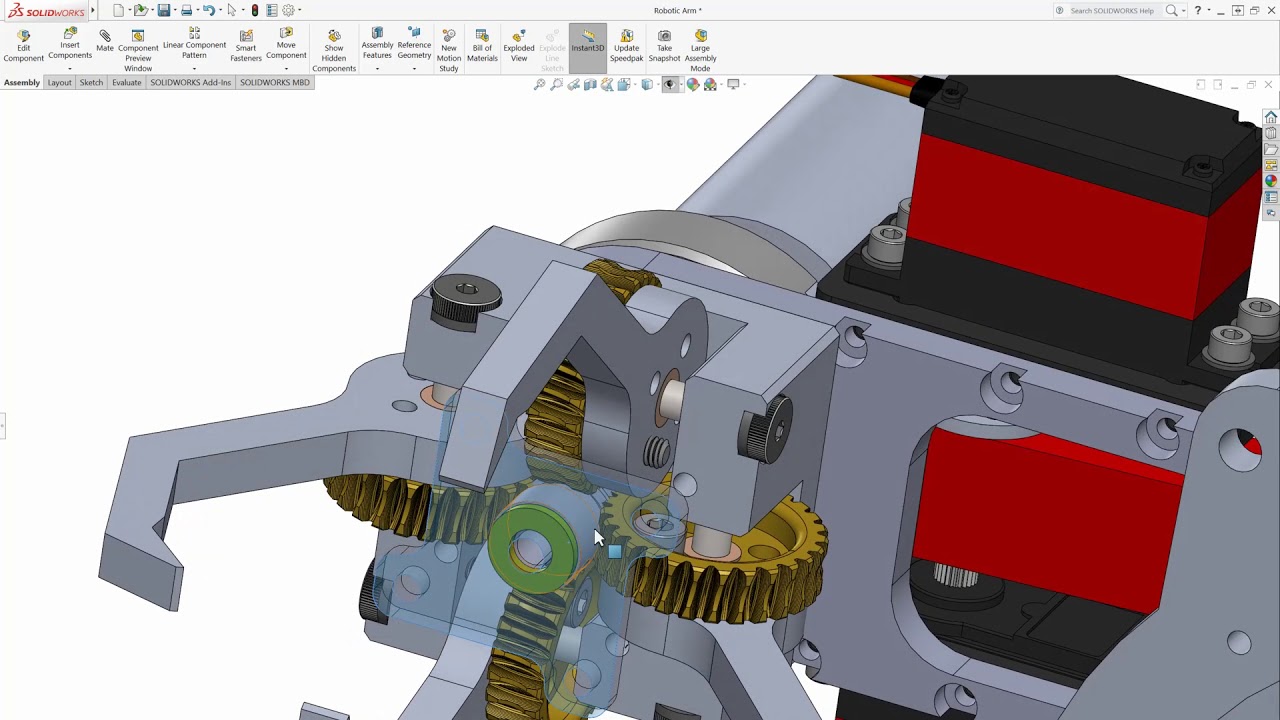Create an Exploded View
This screenshot has height=720, width=1280.
[519, 46]
